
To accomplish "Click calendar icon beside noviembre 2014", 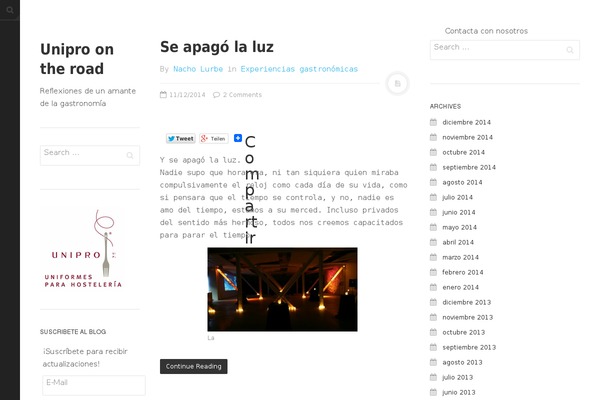I will click(433, 137).
